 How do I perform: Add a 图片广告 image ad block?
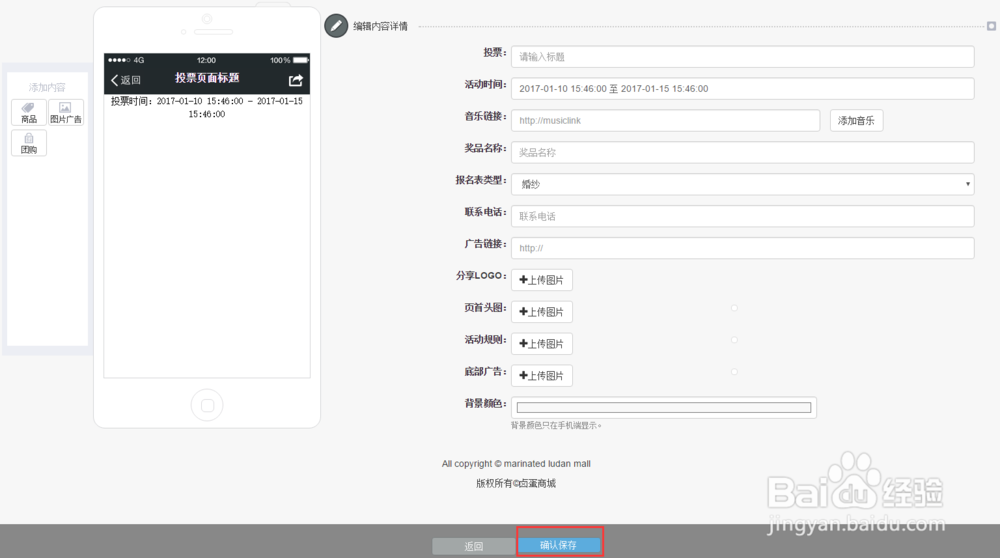click(66, 112)
